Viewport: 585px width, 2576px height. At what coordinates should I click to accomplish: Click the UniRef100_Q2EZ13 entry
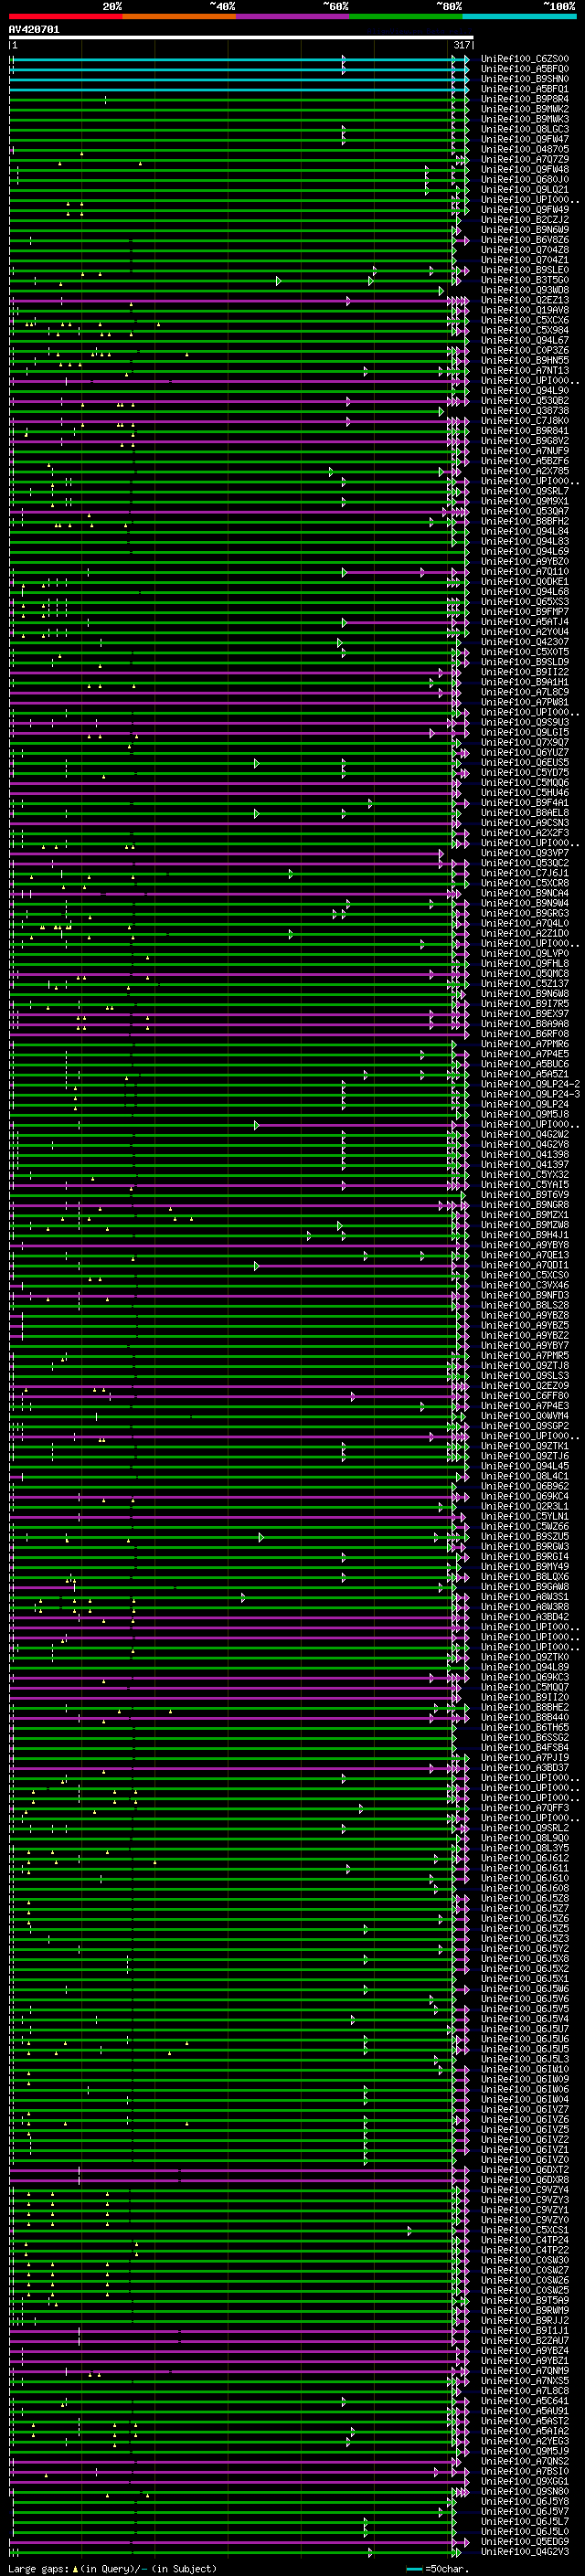pos(524,300)
